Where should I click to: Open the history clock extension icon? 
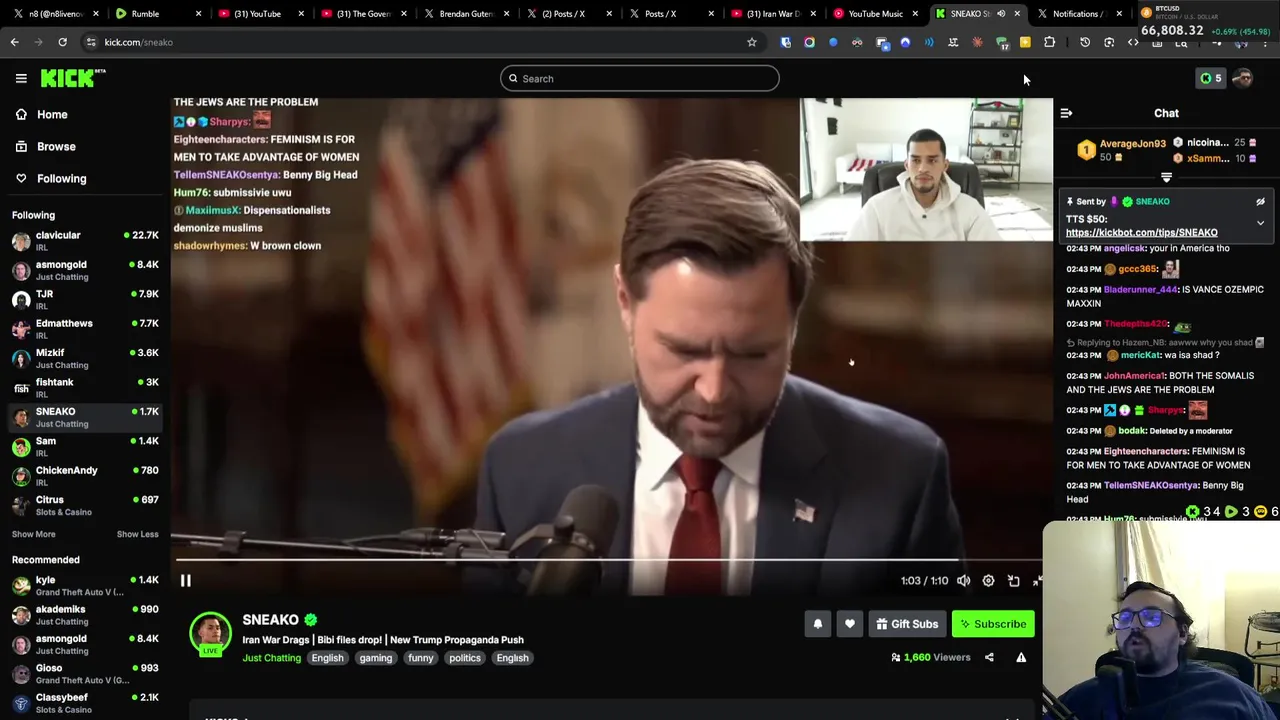pos(1085,42)
